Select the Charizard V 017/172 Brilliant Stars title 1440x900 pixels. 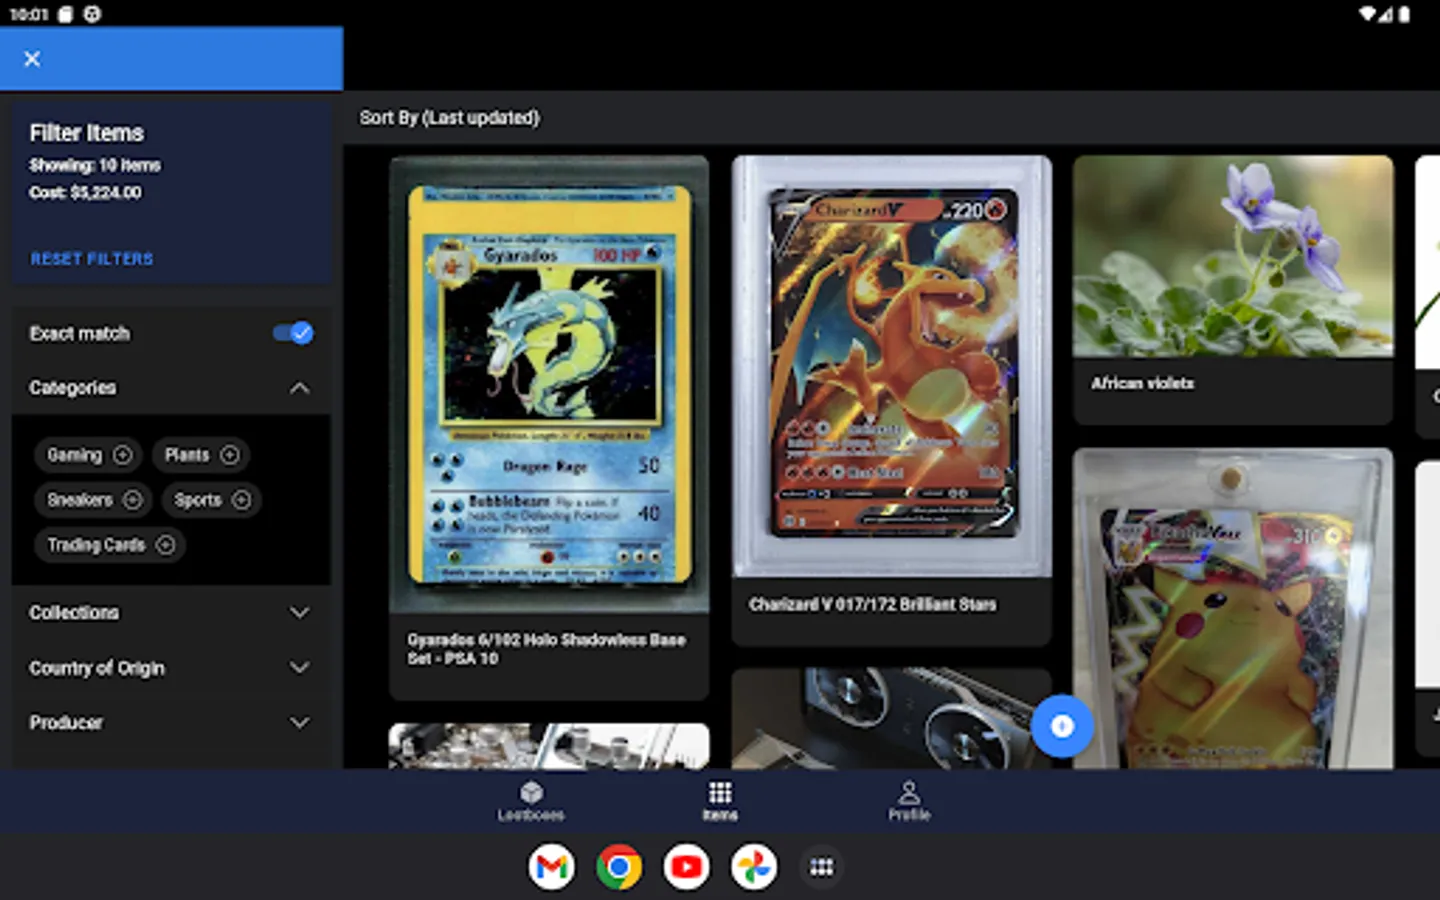(x=872, y=604)
